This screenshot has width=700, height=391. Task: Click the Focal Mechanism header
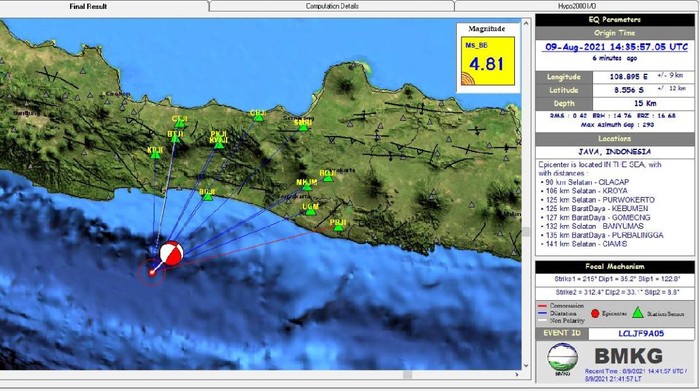(615, 266)
